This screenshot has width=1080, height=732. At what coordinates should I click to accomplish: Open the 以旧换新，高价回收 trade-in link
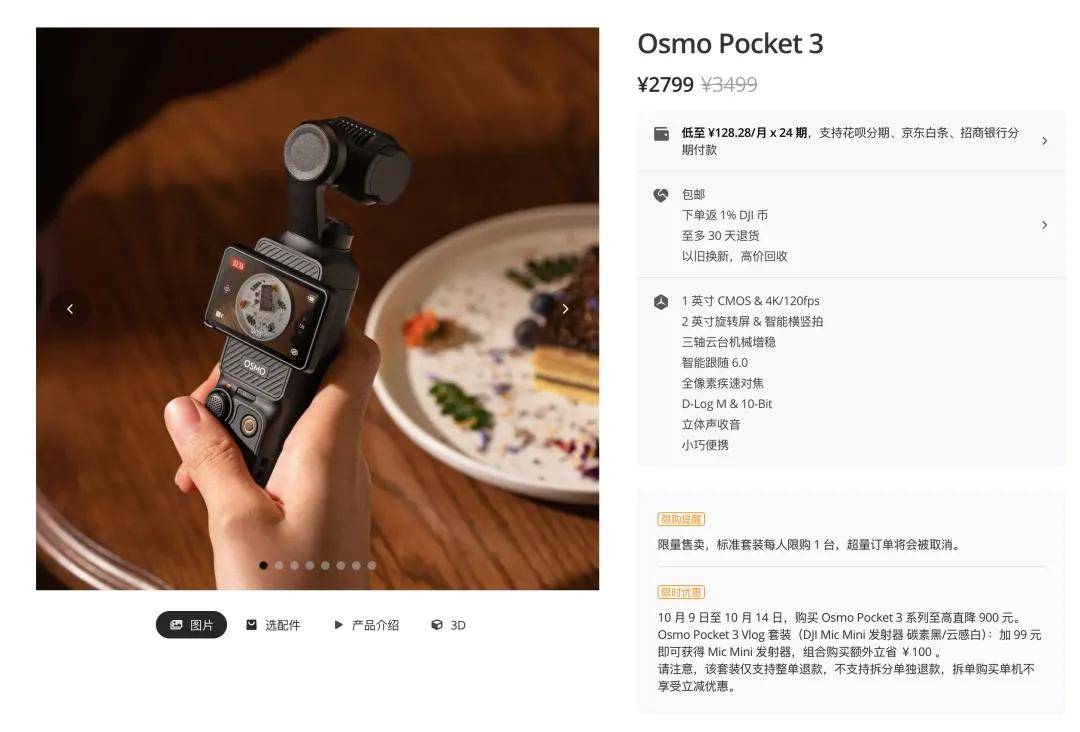pyautogui.click(x=734, y=256)
